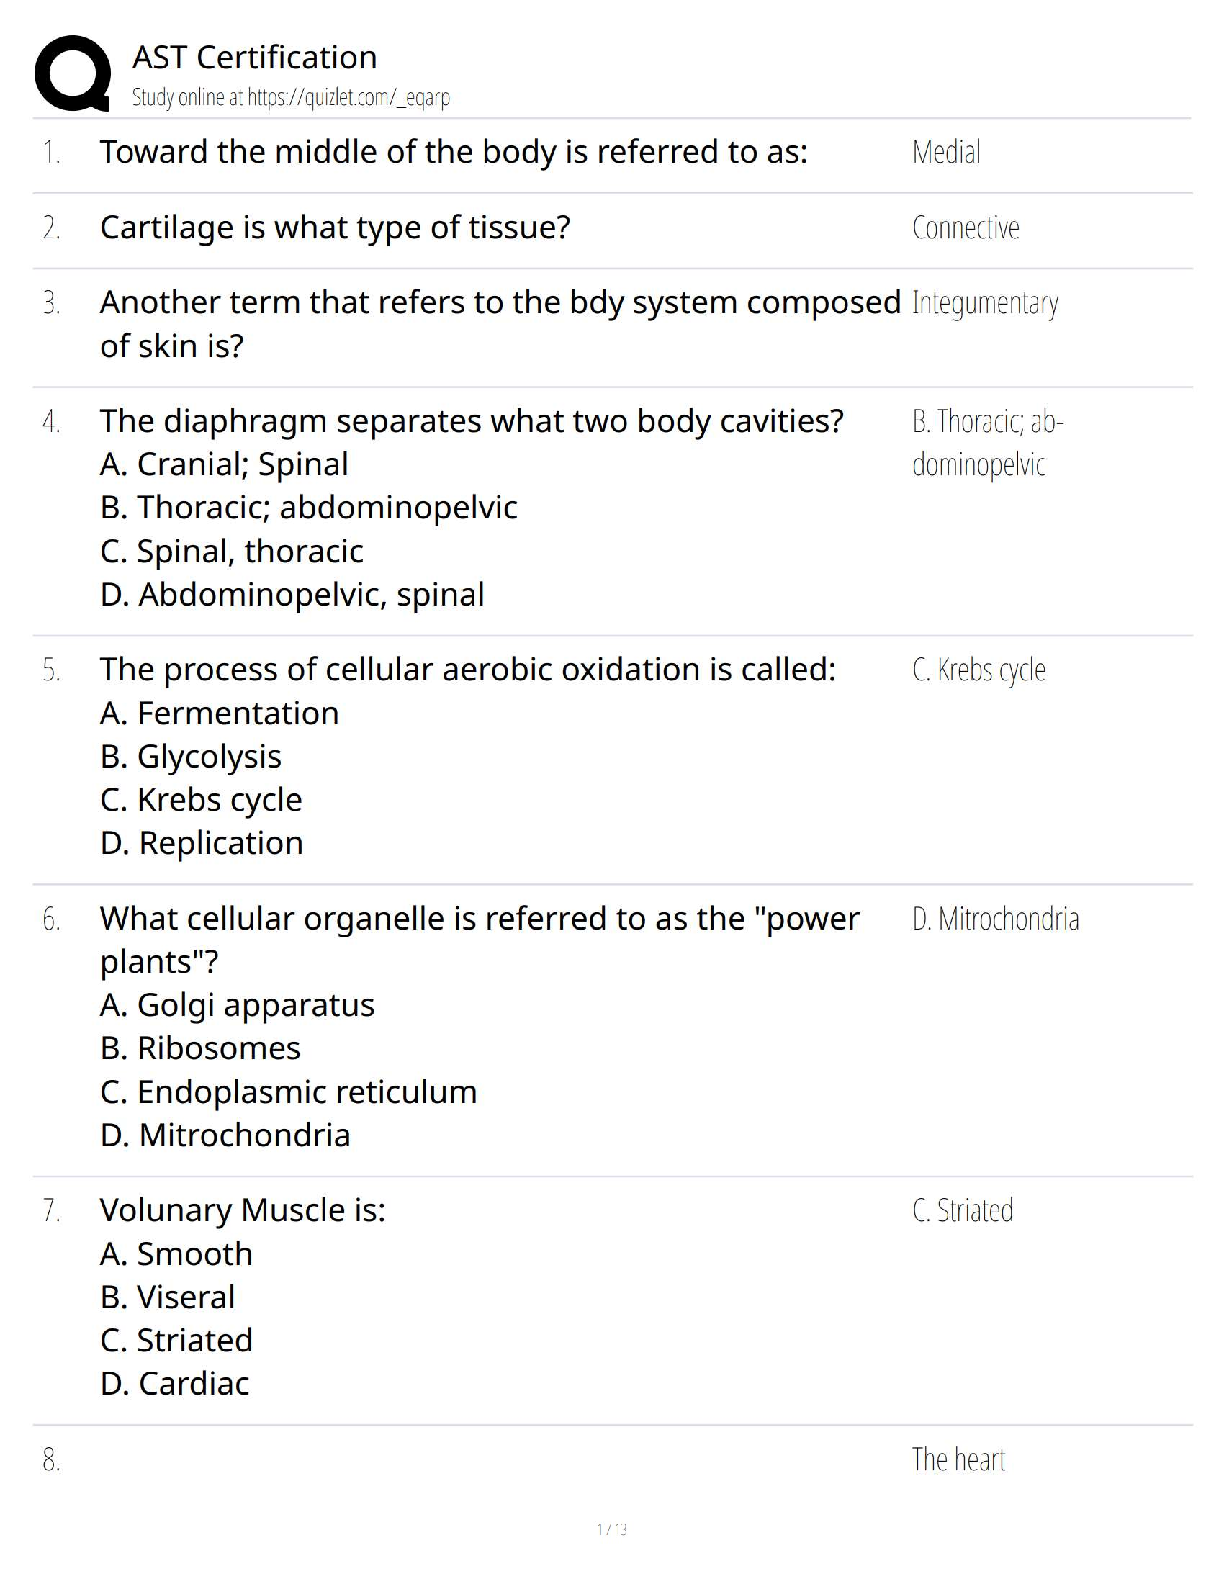Select option 'A. Golgi apparatus'
The height and width of the screenshot is (1584, 1224).
[x=237, y=1005]
